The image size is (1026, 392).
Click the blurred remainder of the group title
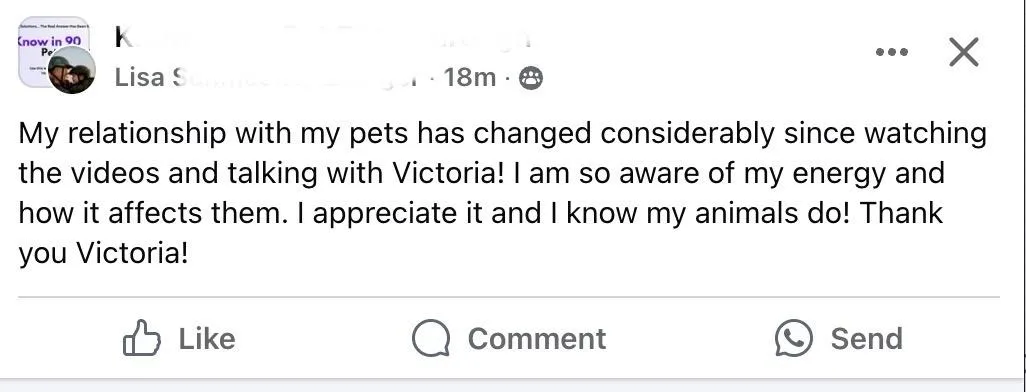pyautogui.click(x=327, y=38)
